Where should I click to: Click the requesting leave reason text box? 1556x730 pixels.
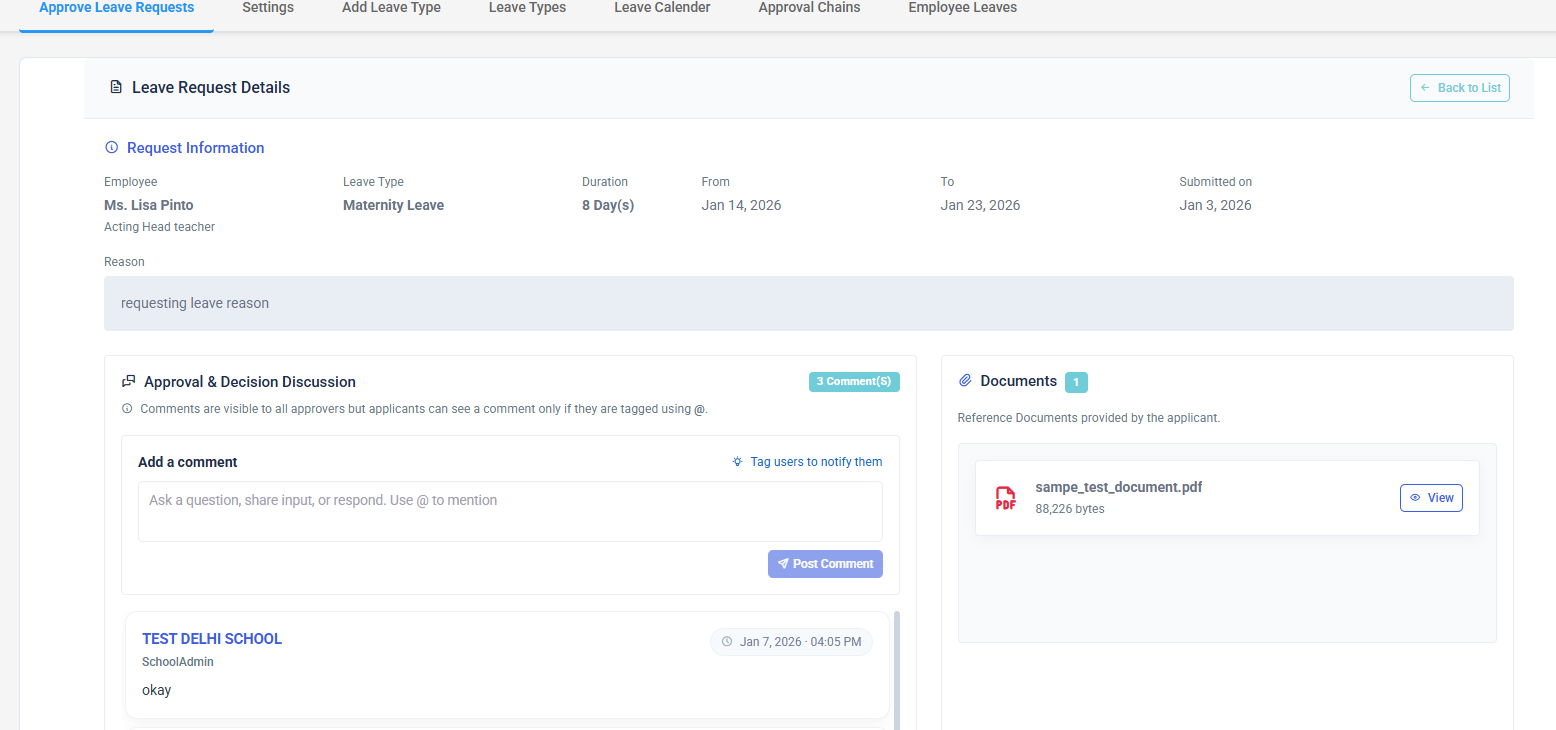click(809, 303)
